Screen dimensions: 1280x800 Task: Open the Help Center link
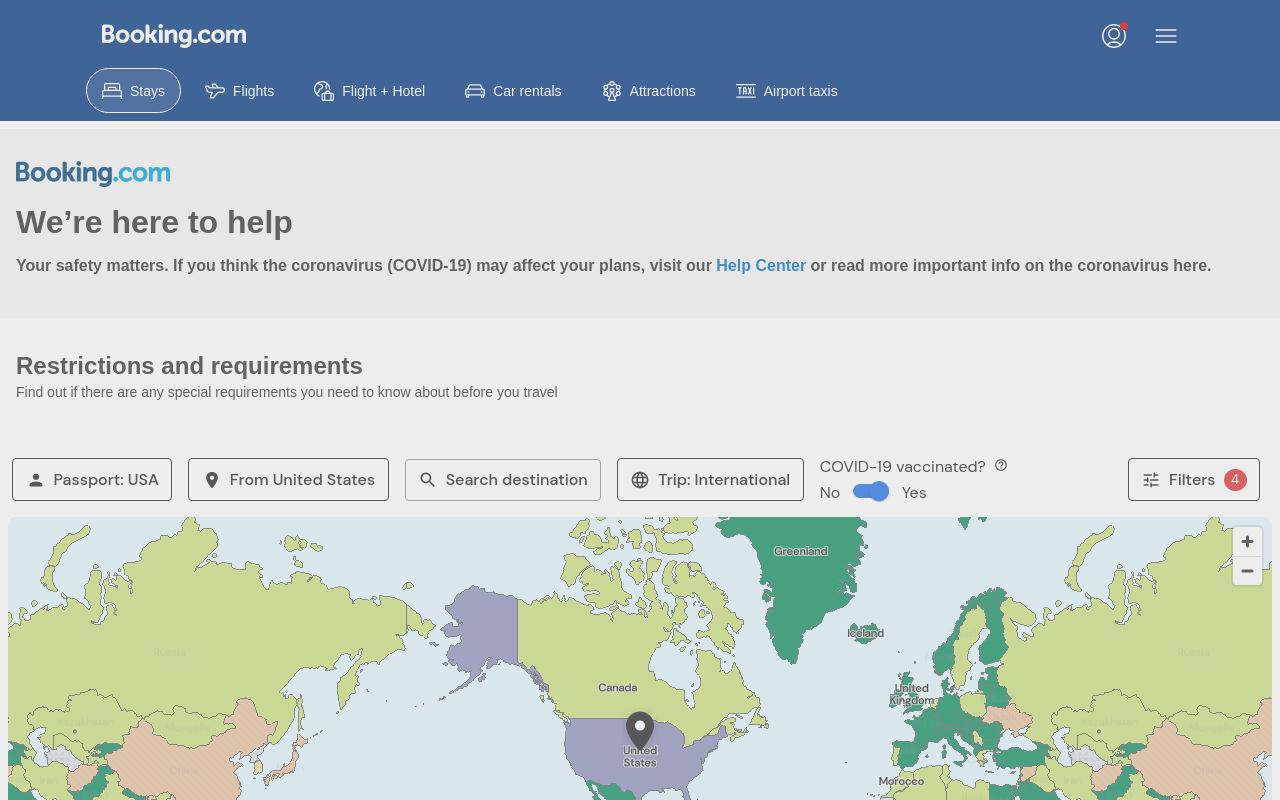click(x=761, y=265)
